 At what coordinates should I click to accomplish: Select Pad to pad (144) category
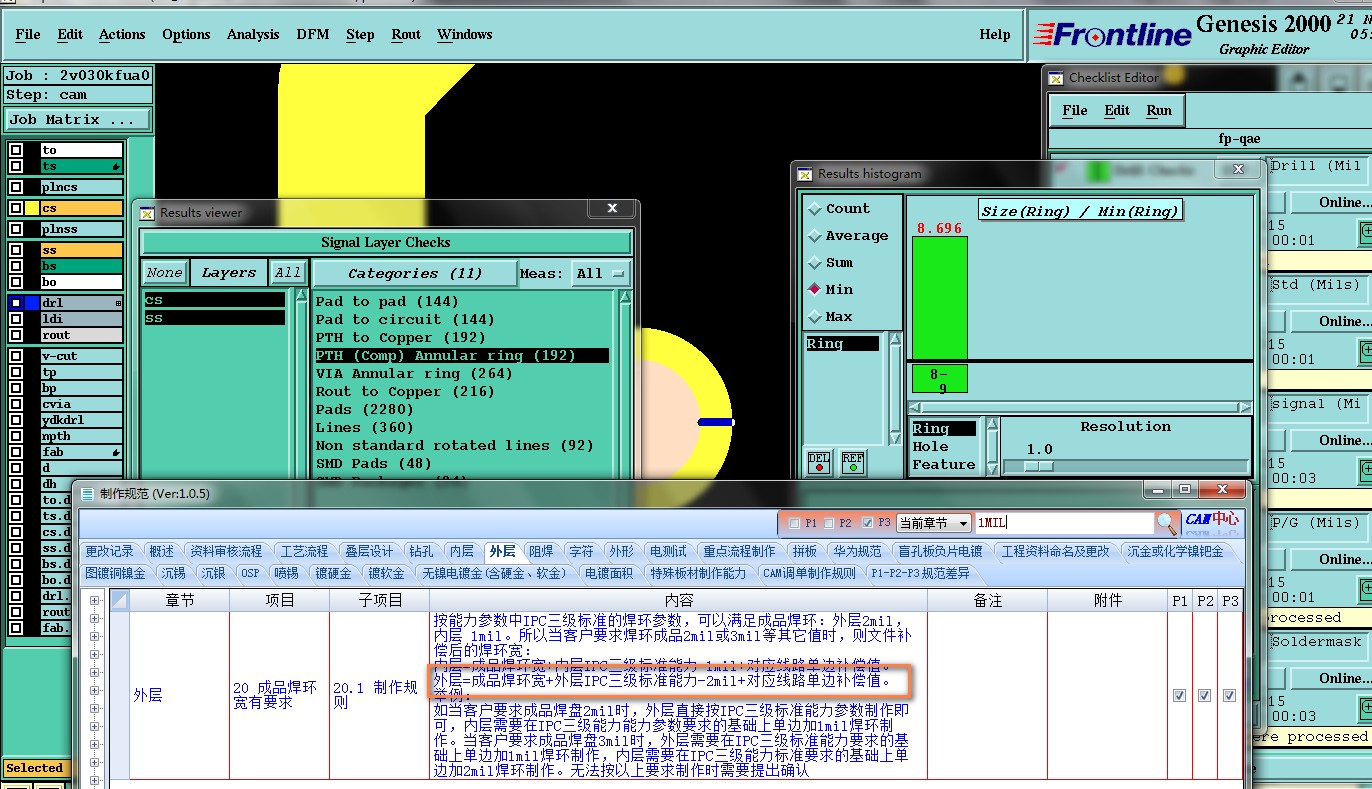[x=387, y=301]
